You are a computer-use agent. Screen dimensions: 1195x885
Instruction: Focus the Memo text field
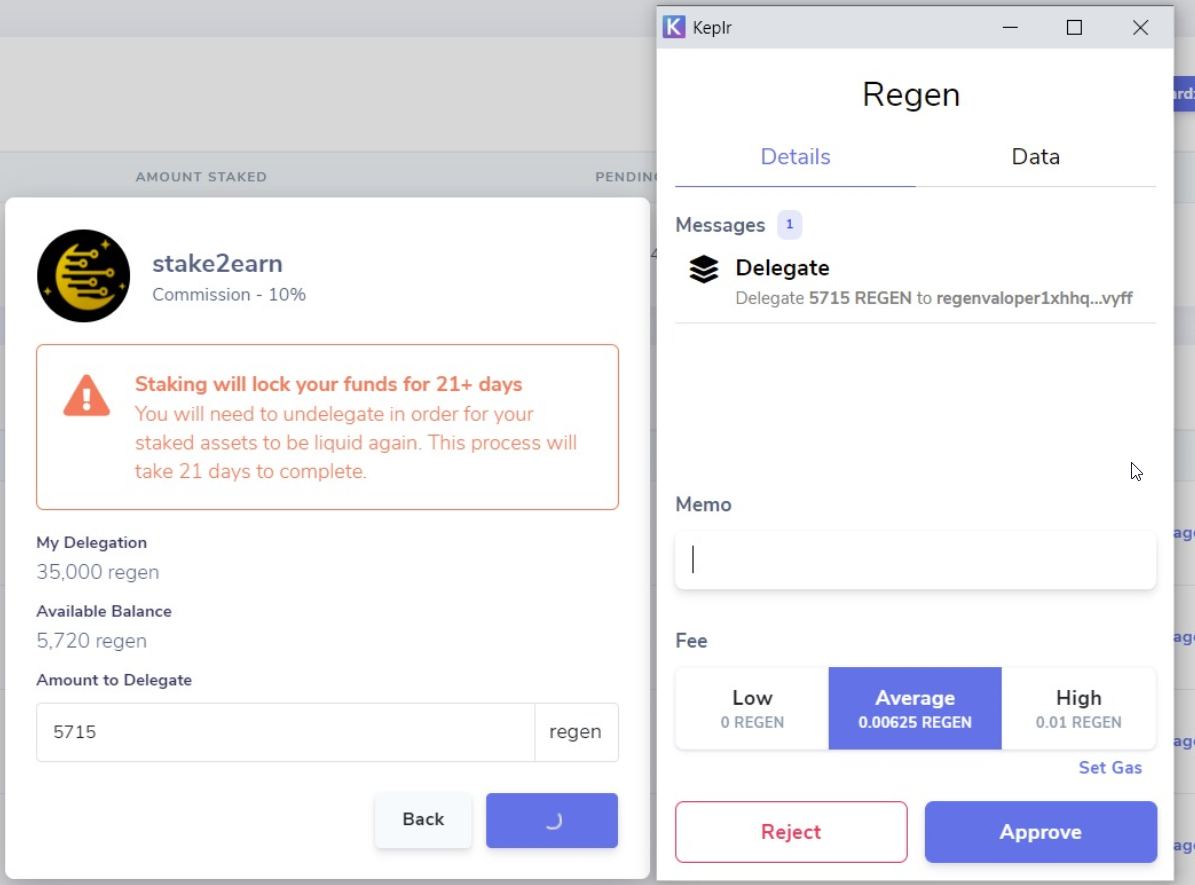tap(915, 560)
